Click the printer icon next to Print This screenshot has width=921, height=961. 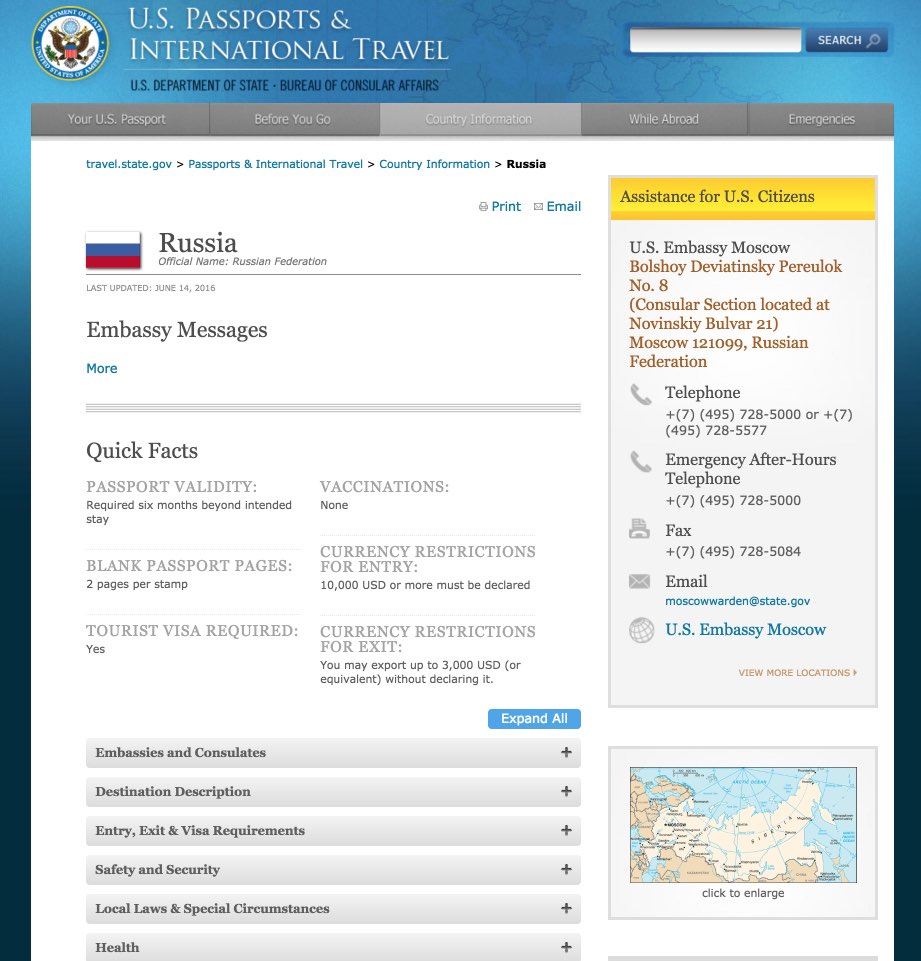click(483, 207)
